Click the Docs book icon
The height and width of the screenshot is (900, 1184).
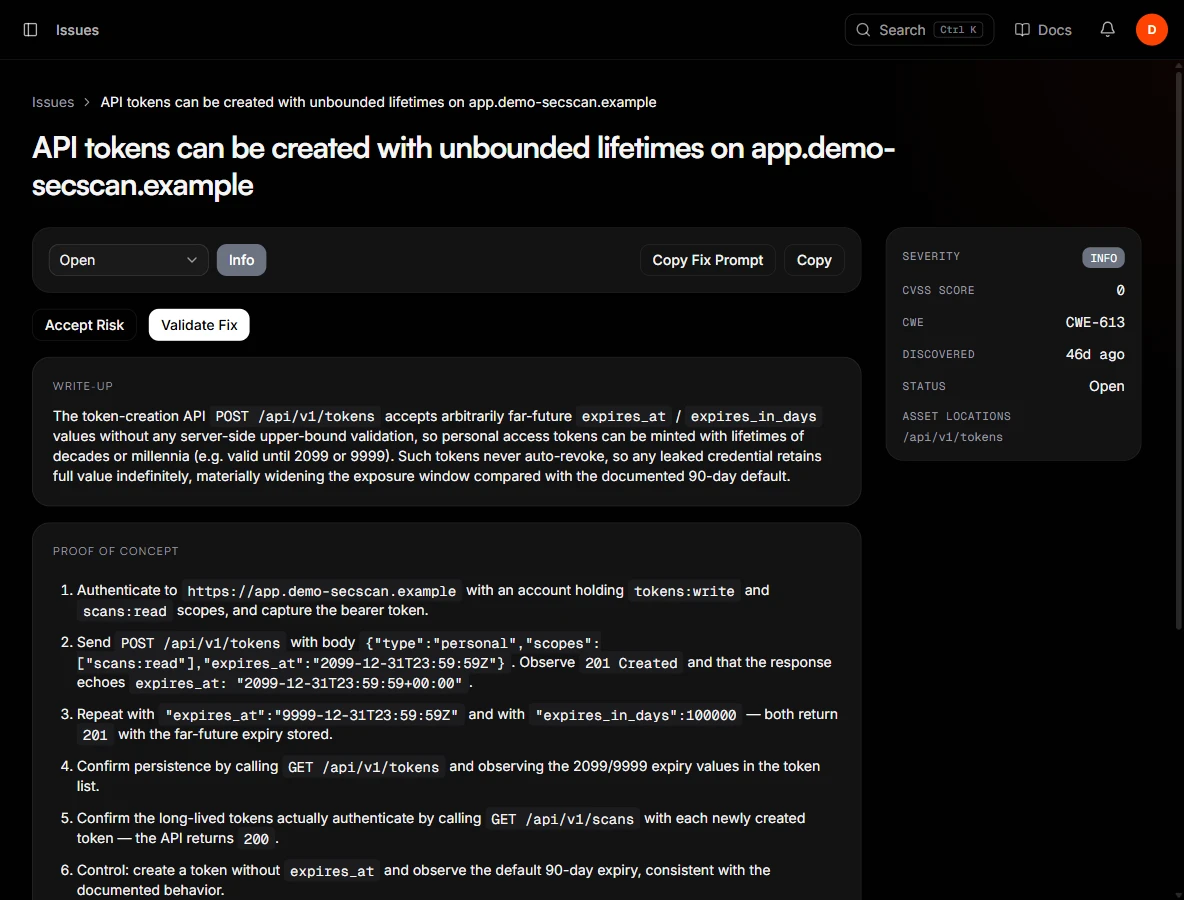click(1022, 29)
